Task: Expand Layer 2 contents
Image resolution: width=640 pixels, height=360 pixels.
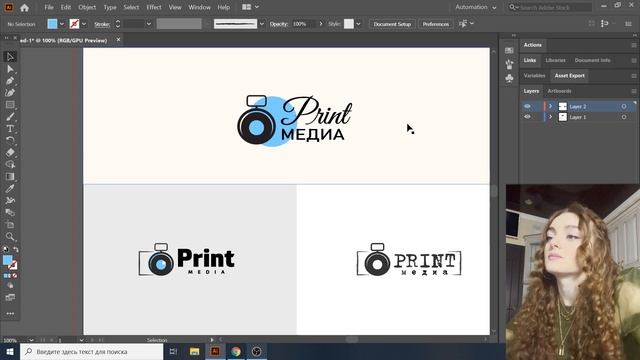Action: click(x=550, y=106)
